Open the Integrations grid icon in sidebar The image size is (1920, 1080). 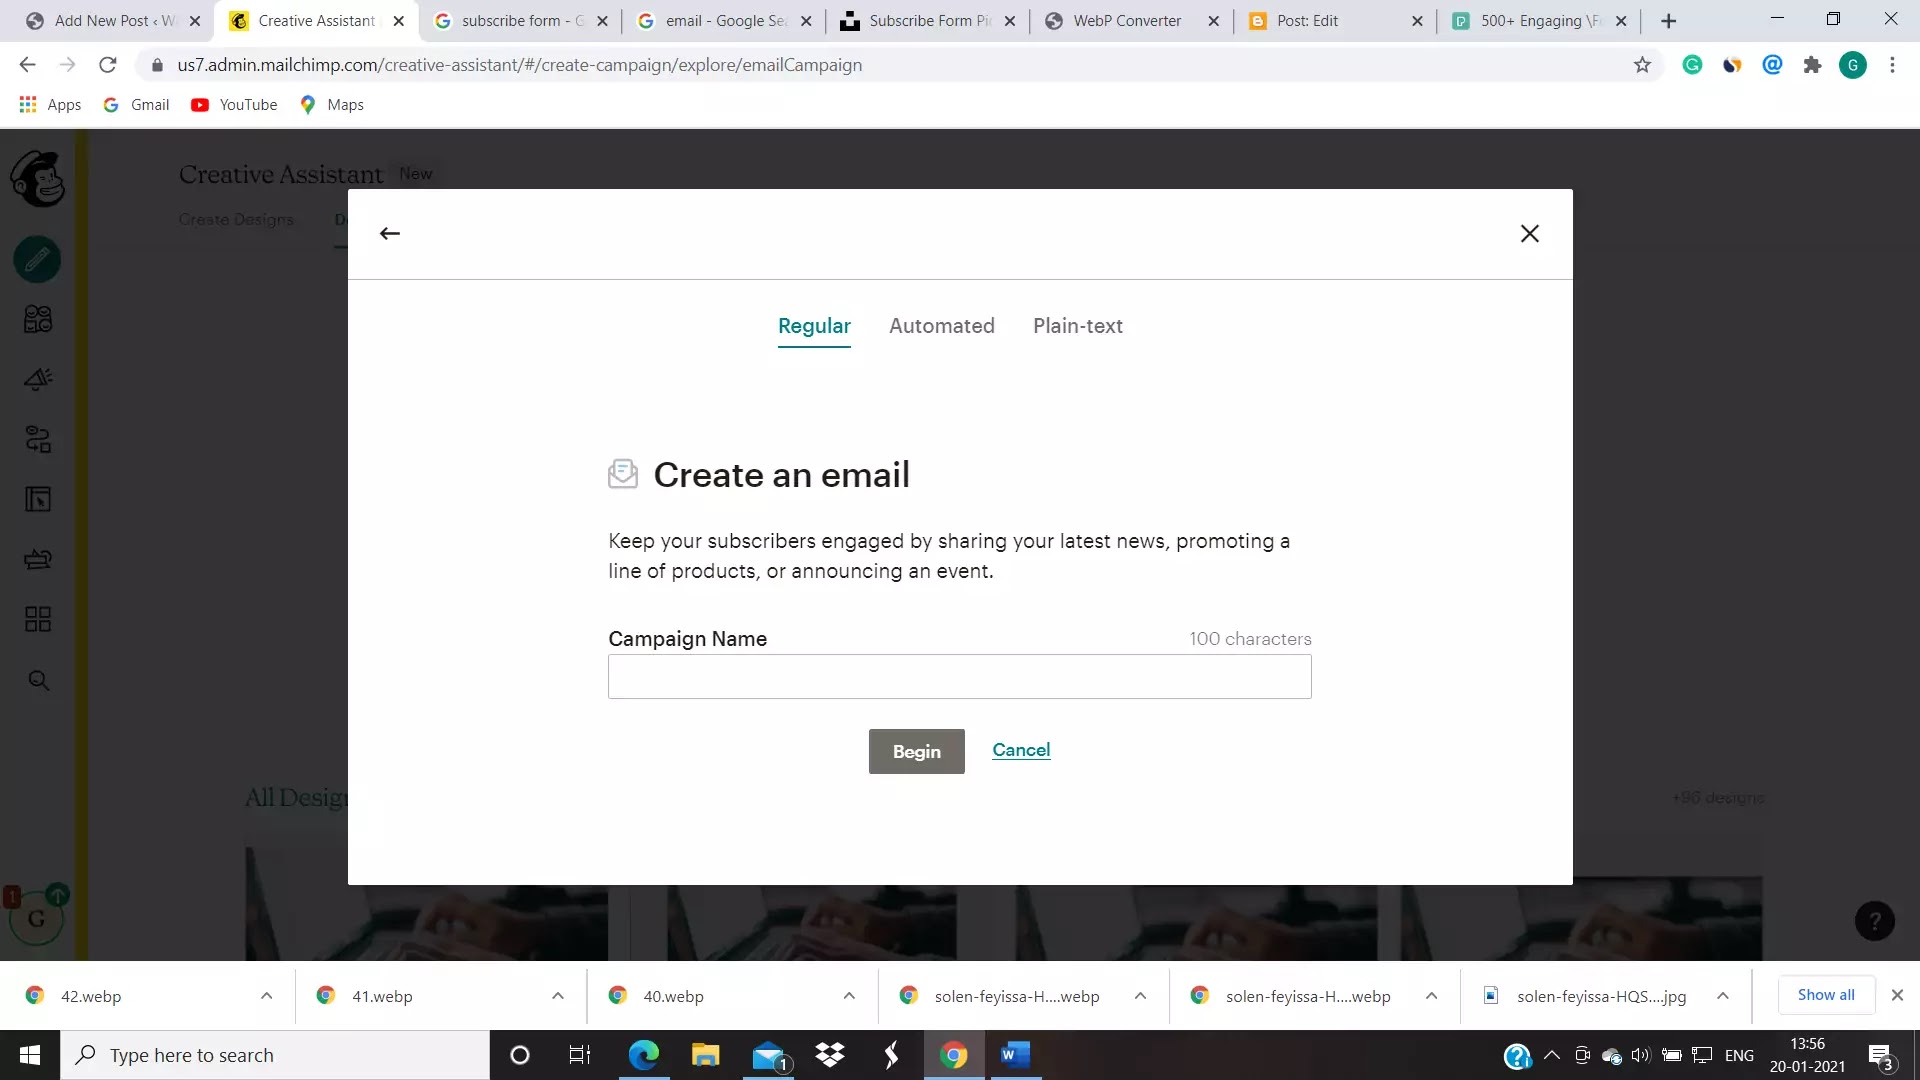pos(38,619)
